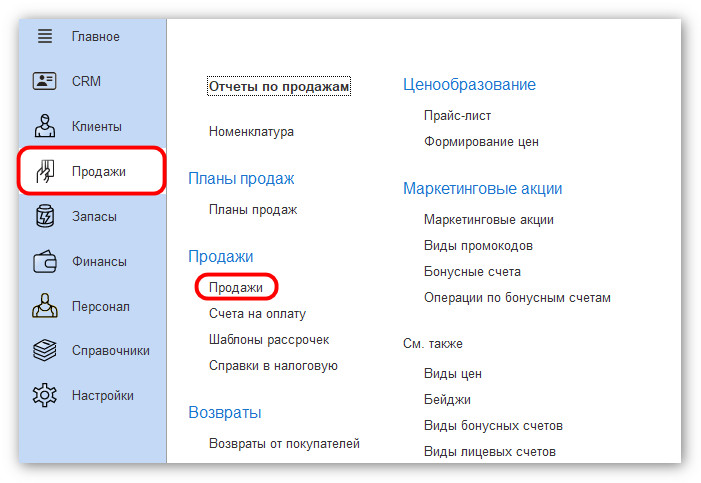The width and height of the screenshot is (701, 483).
Task: Open Бейджи
Action: 448,399
